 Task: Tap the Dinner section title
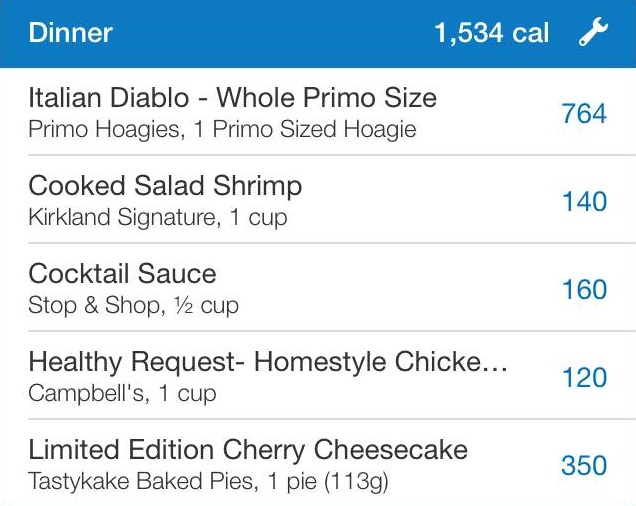pos(70,34)
